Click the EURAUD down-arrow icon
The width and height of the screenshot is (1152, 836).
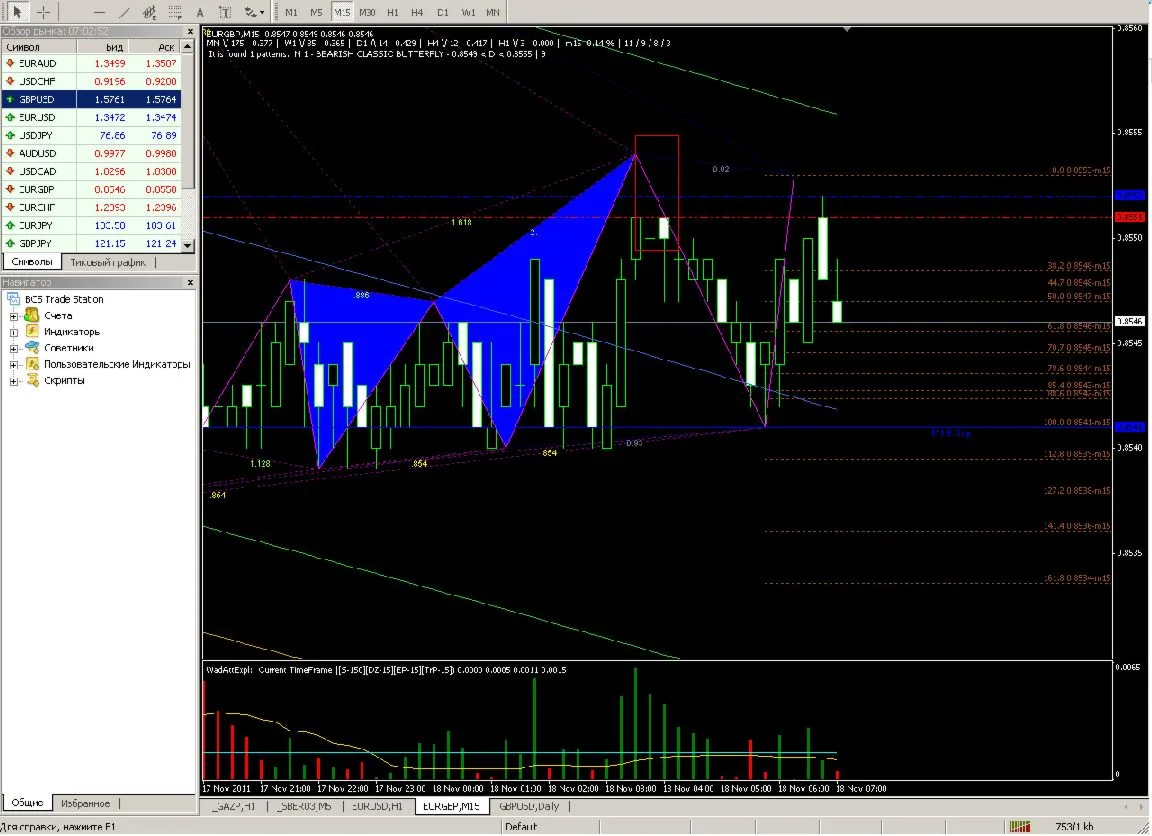pos(10,63)
